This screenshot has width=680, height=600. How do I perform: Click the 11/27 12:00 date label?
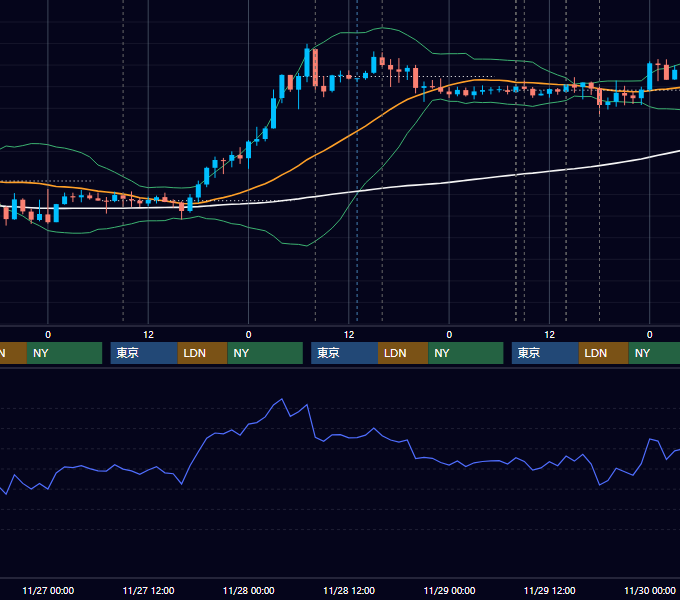148,590
